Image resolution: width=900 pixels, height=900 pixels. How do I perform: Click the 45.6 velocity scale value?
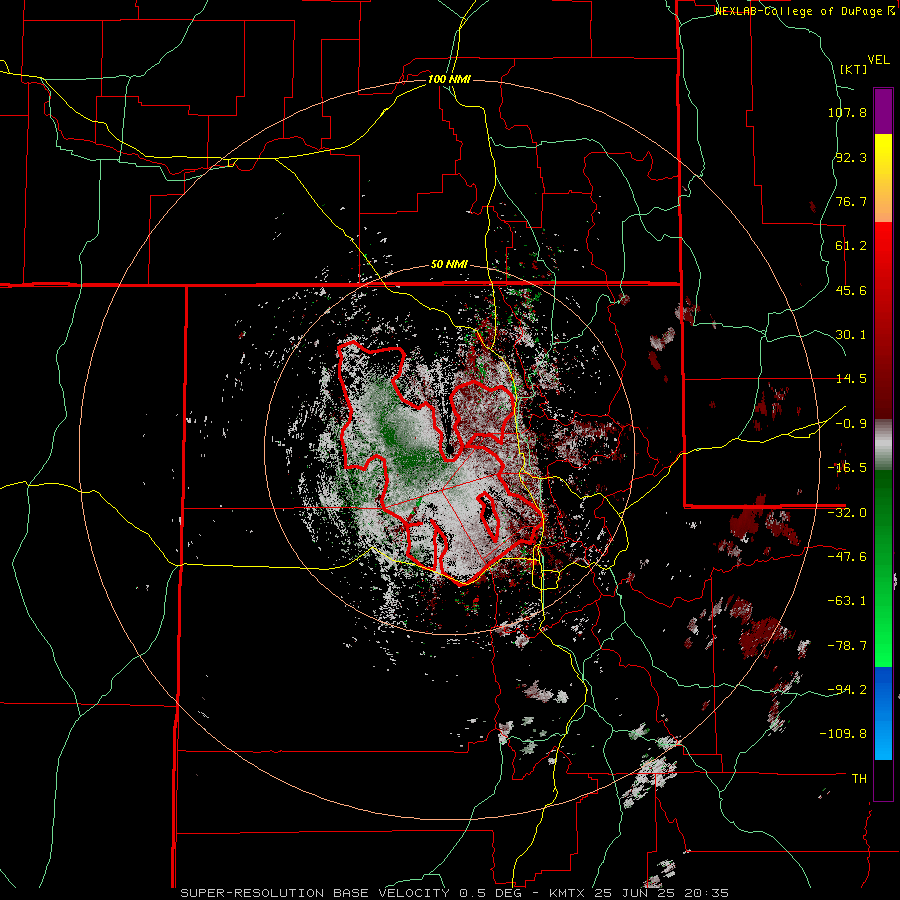[851, 290]
